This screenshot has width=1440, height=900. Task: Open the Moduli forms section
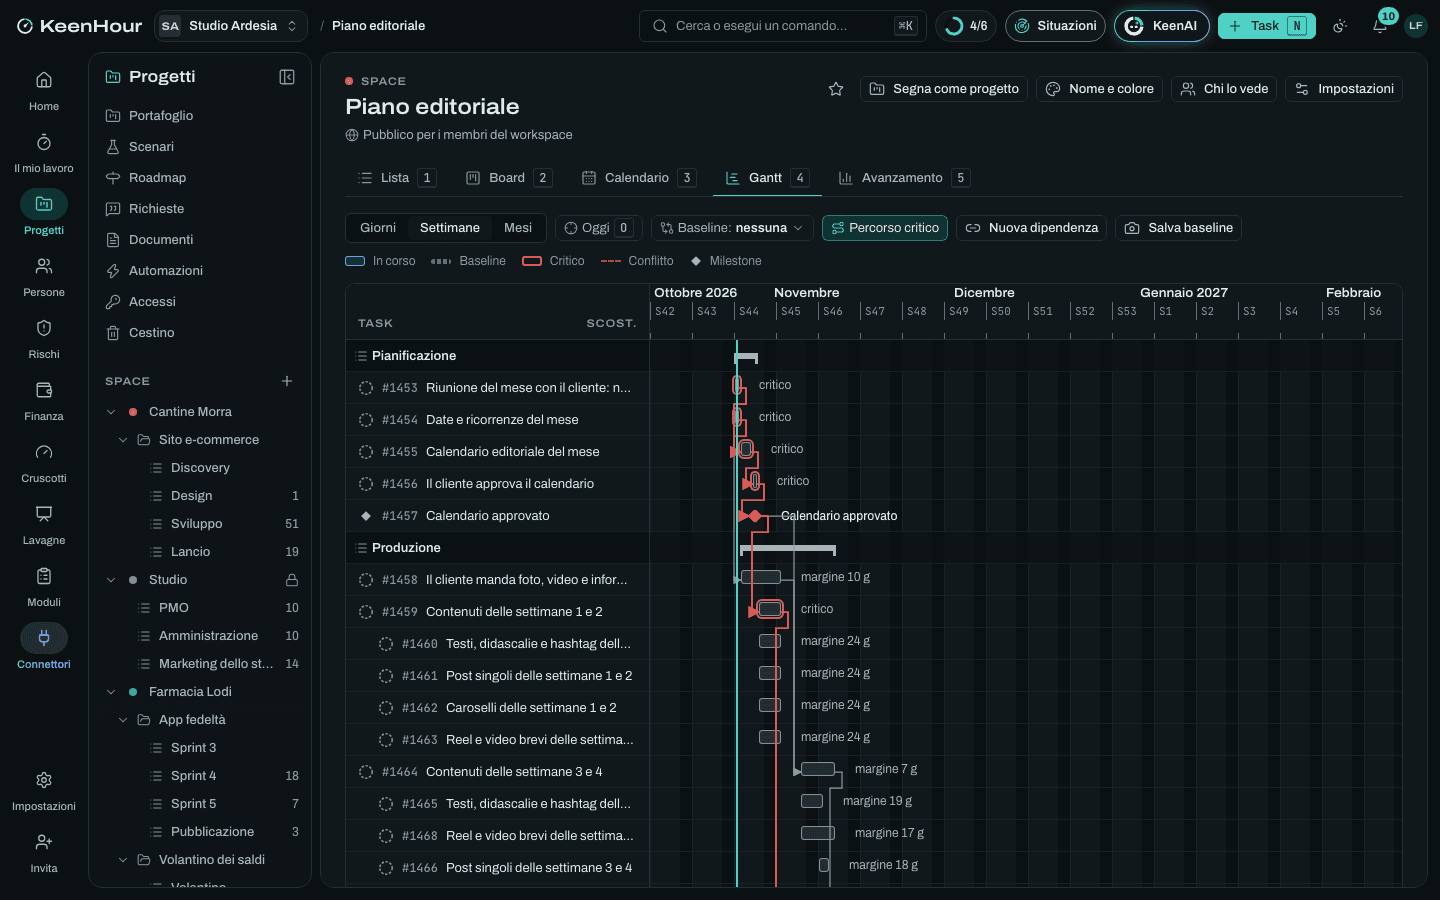[44, 587]
